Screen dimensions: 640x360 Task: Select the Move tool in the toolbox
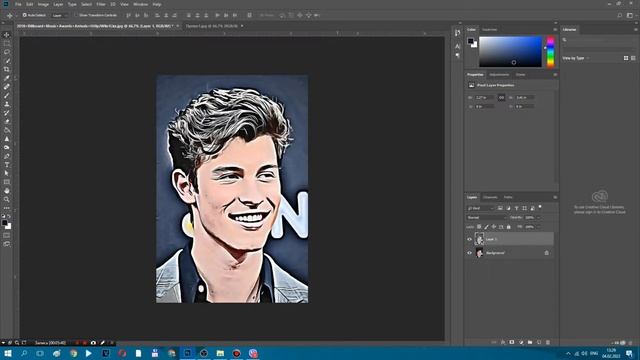pos(7,35)
